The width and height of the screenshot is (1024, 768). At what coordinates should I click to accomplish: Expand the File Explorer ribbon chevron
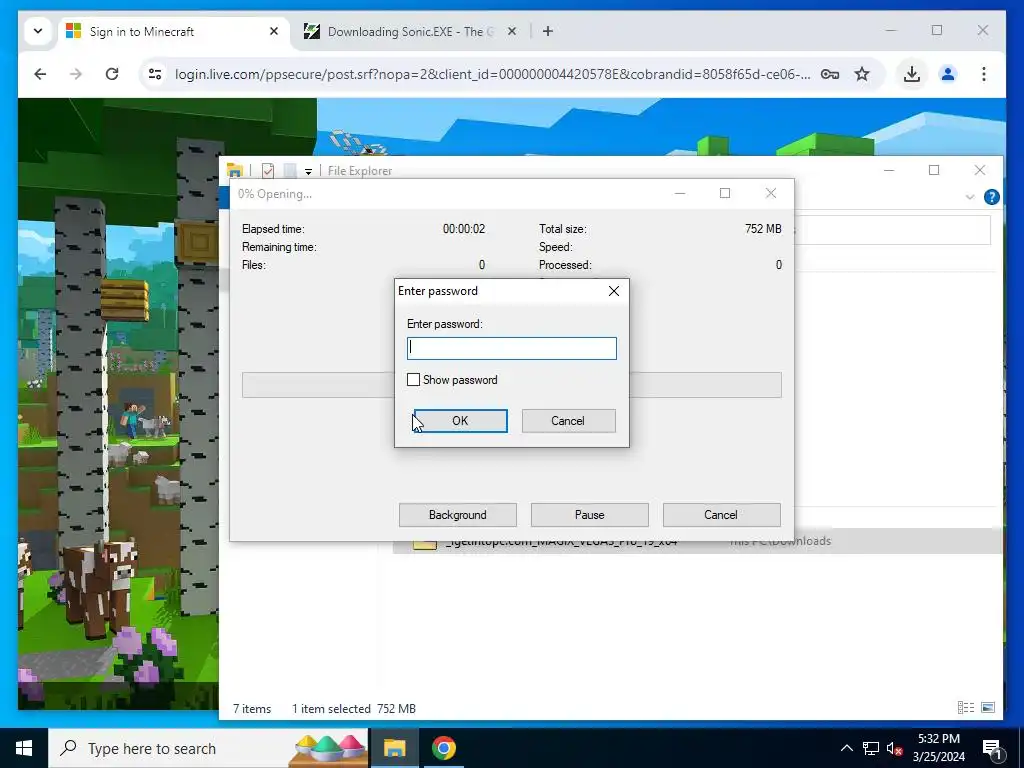coord(970,197)
